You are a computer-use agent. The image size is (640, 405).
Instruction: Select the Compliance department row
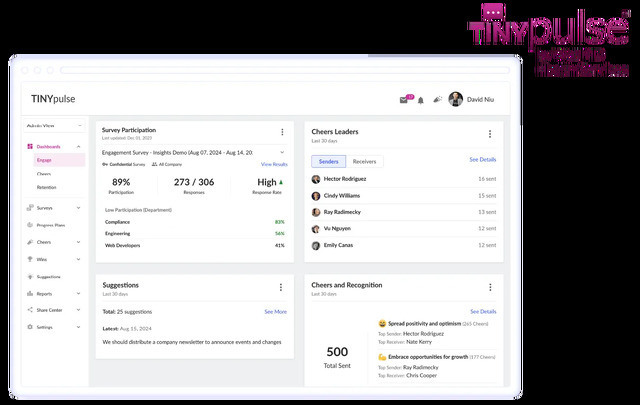tap(195, 222)
